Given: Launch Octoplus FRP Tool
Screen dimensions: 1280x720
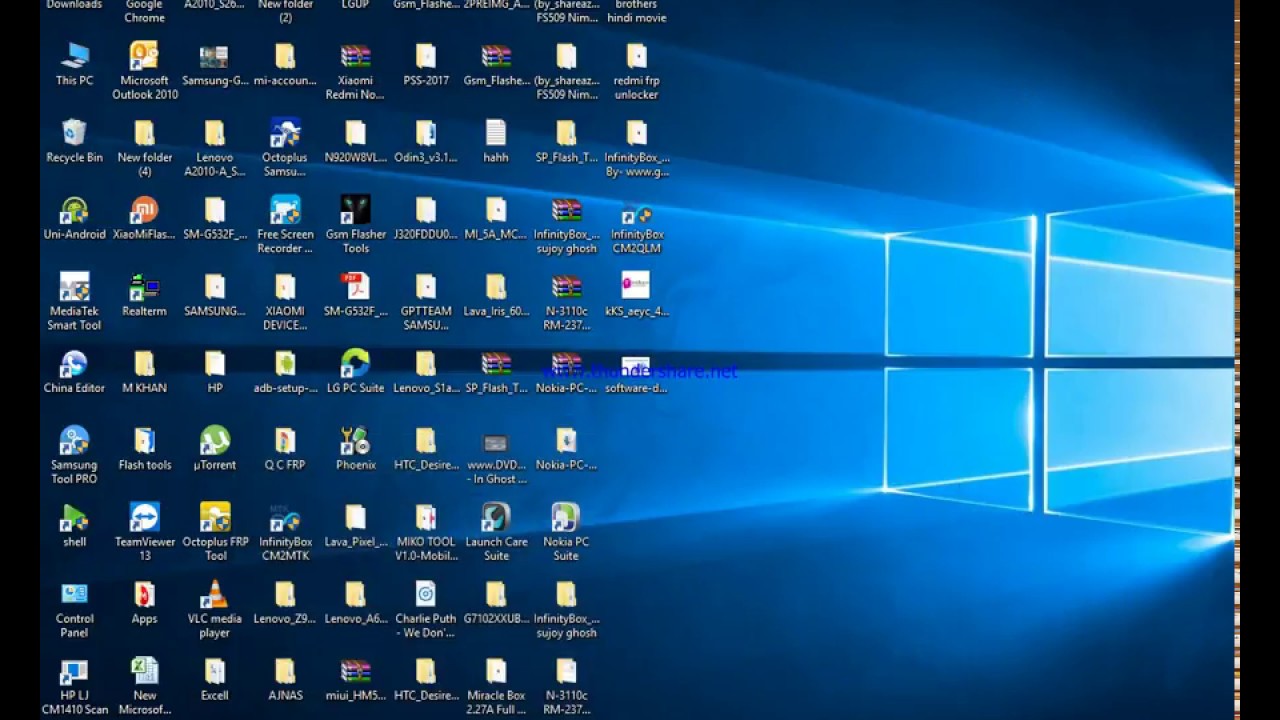Looking at the screenshot, I should point(215,532).
